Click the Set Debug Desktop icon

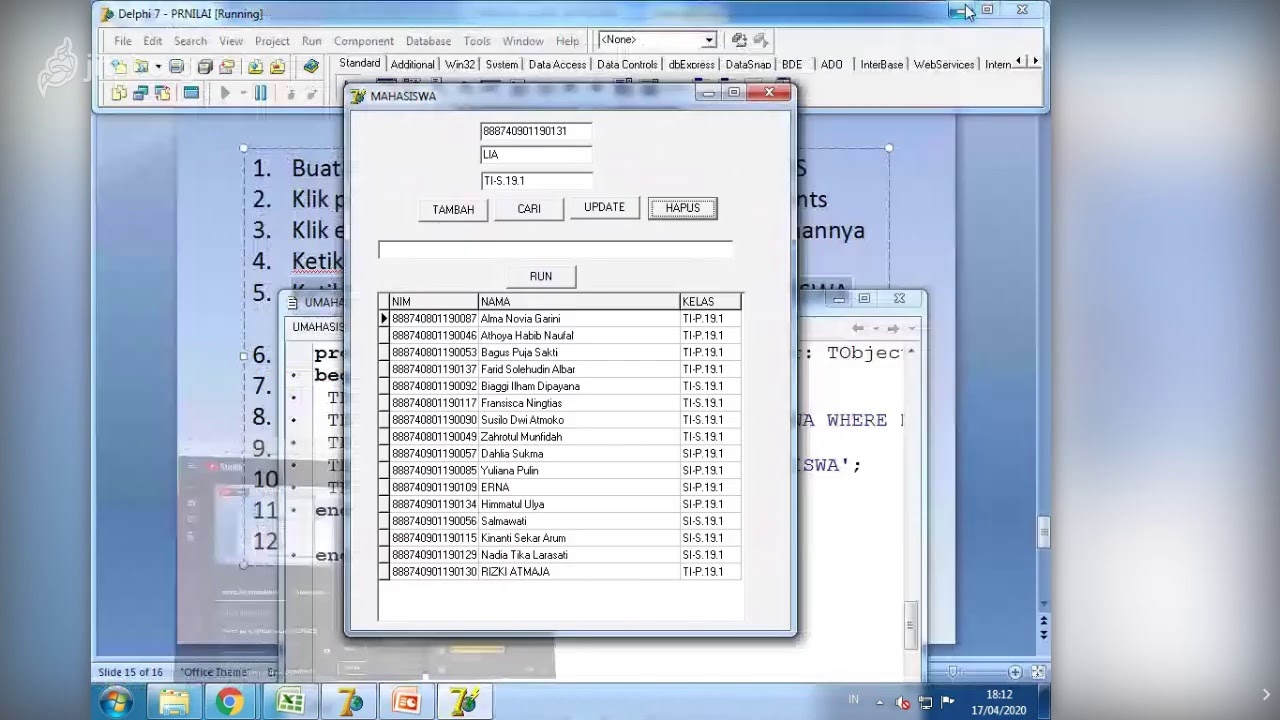761,40
